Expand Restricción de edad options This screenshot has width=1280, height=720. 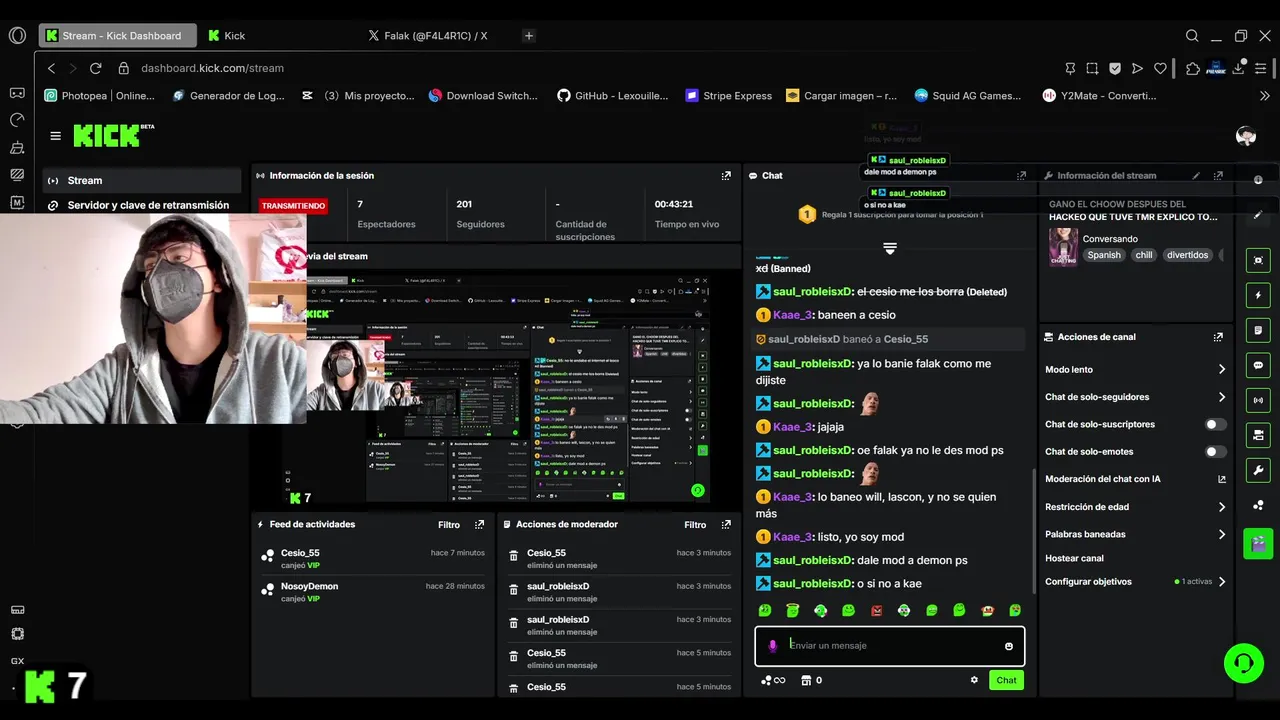(x=1221, y=507)
